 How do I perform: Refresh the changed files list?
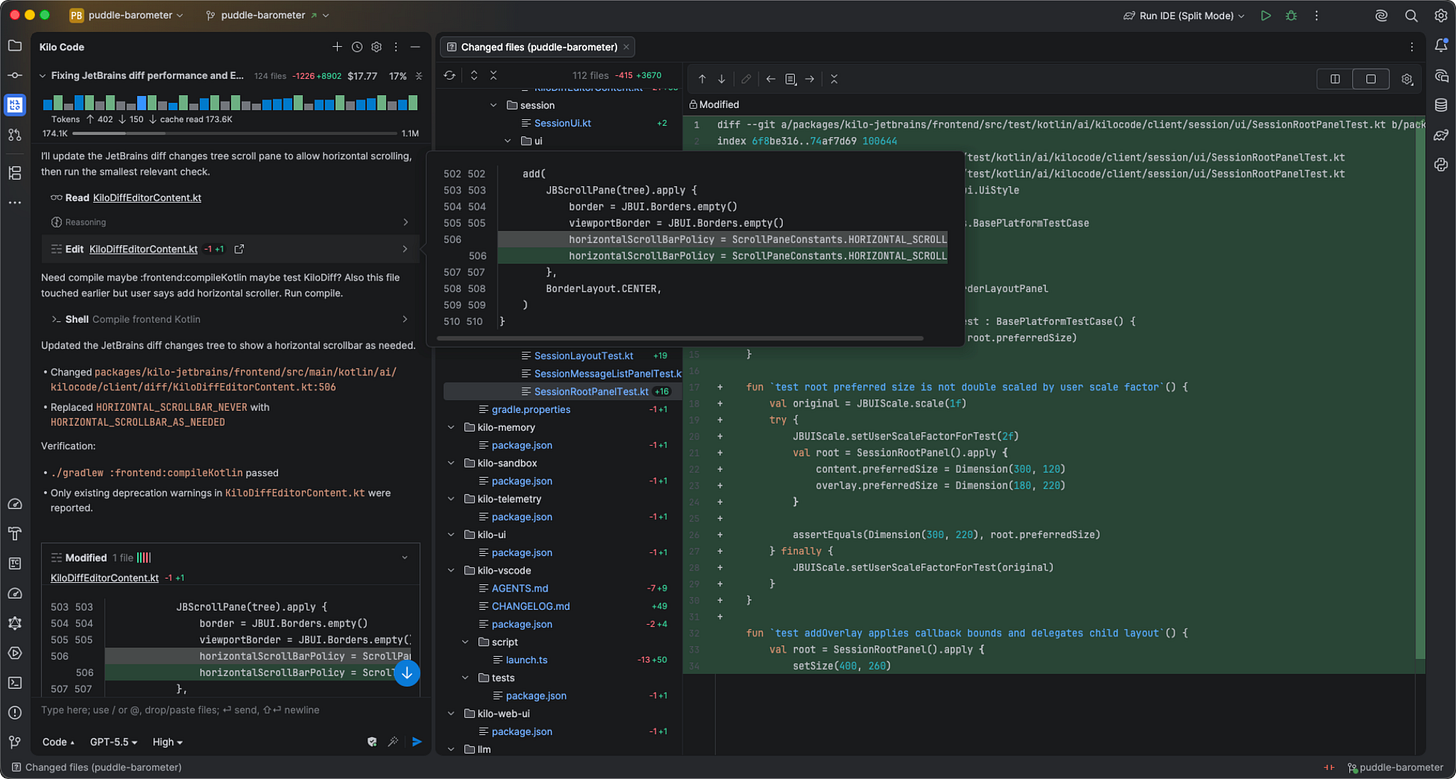[x=450, y=75]
